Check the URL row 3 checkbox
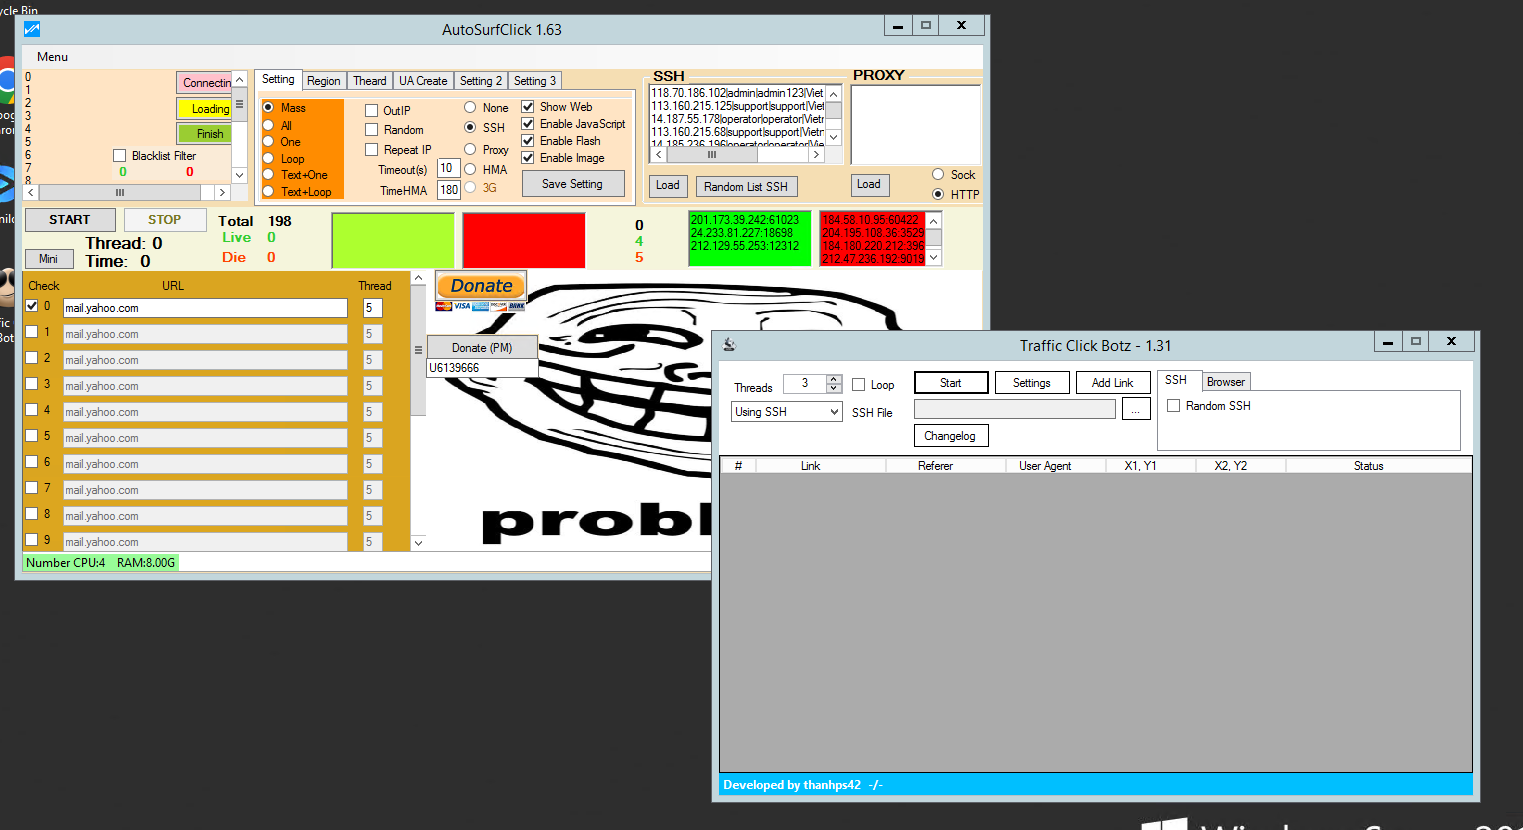 (32, 384)
